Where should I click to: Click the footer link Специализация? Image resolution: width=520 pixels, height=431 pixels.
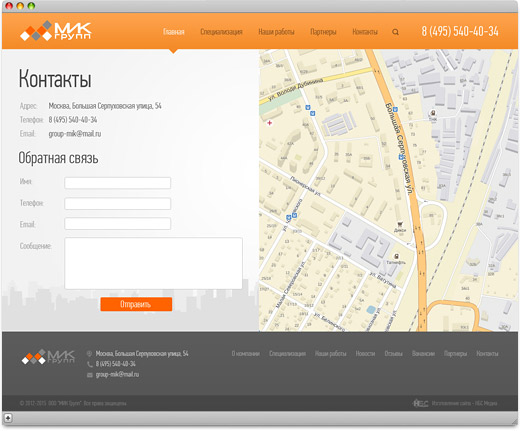tap(287, 353)
